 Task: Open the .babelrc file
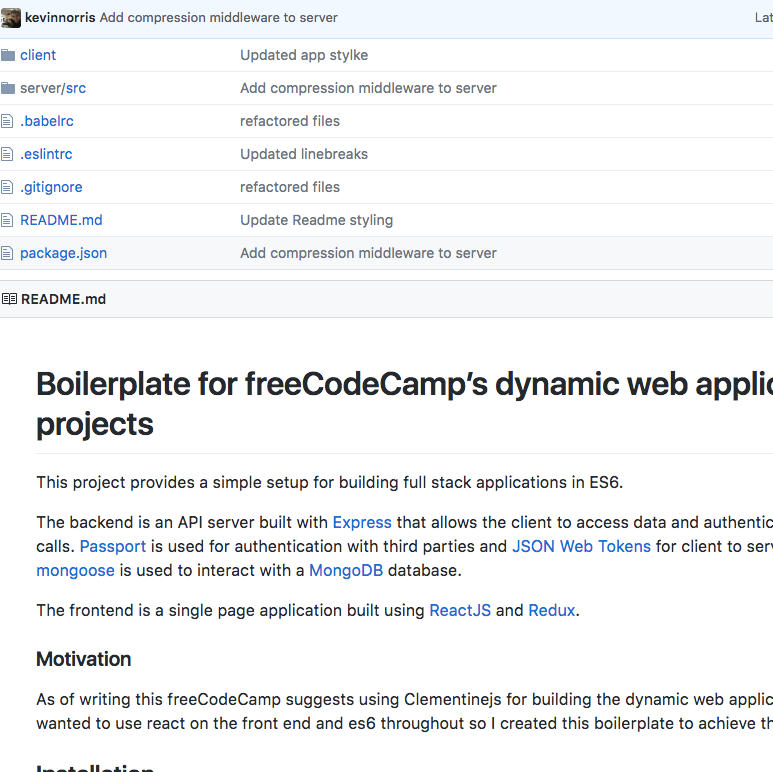click(47, 121)
